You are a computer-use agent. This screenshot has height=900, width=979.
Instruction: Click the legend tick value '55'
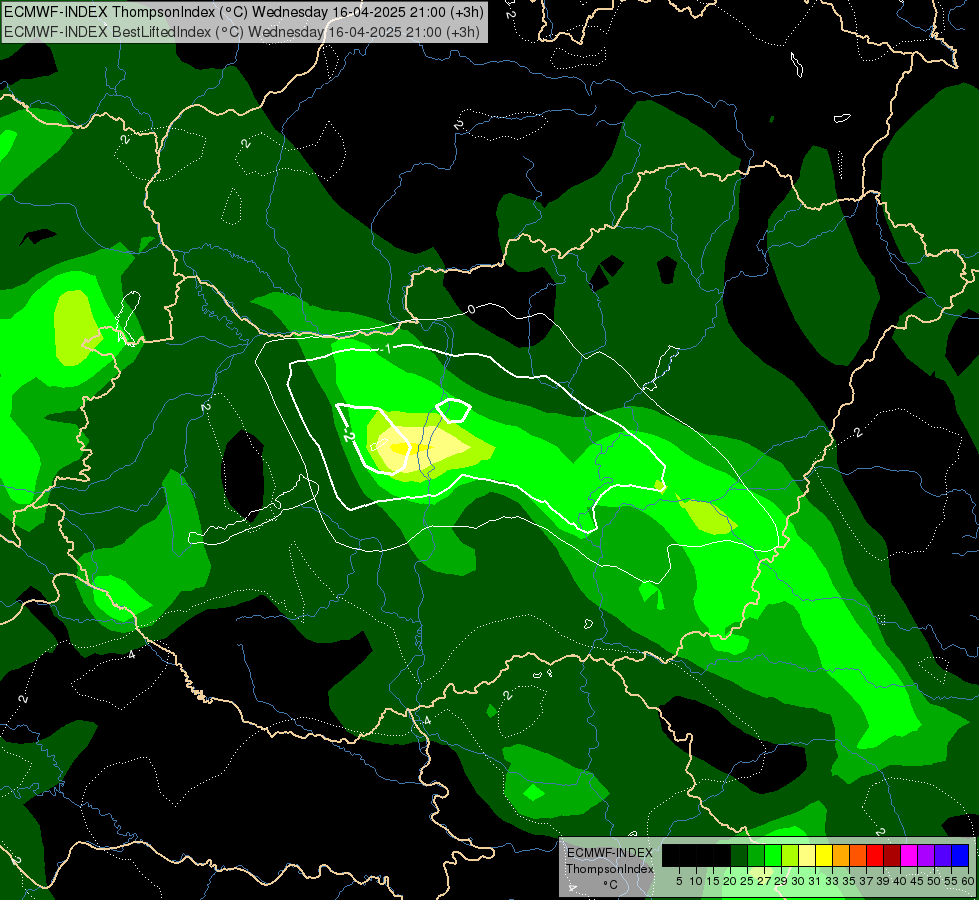[x=950, y=881]
